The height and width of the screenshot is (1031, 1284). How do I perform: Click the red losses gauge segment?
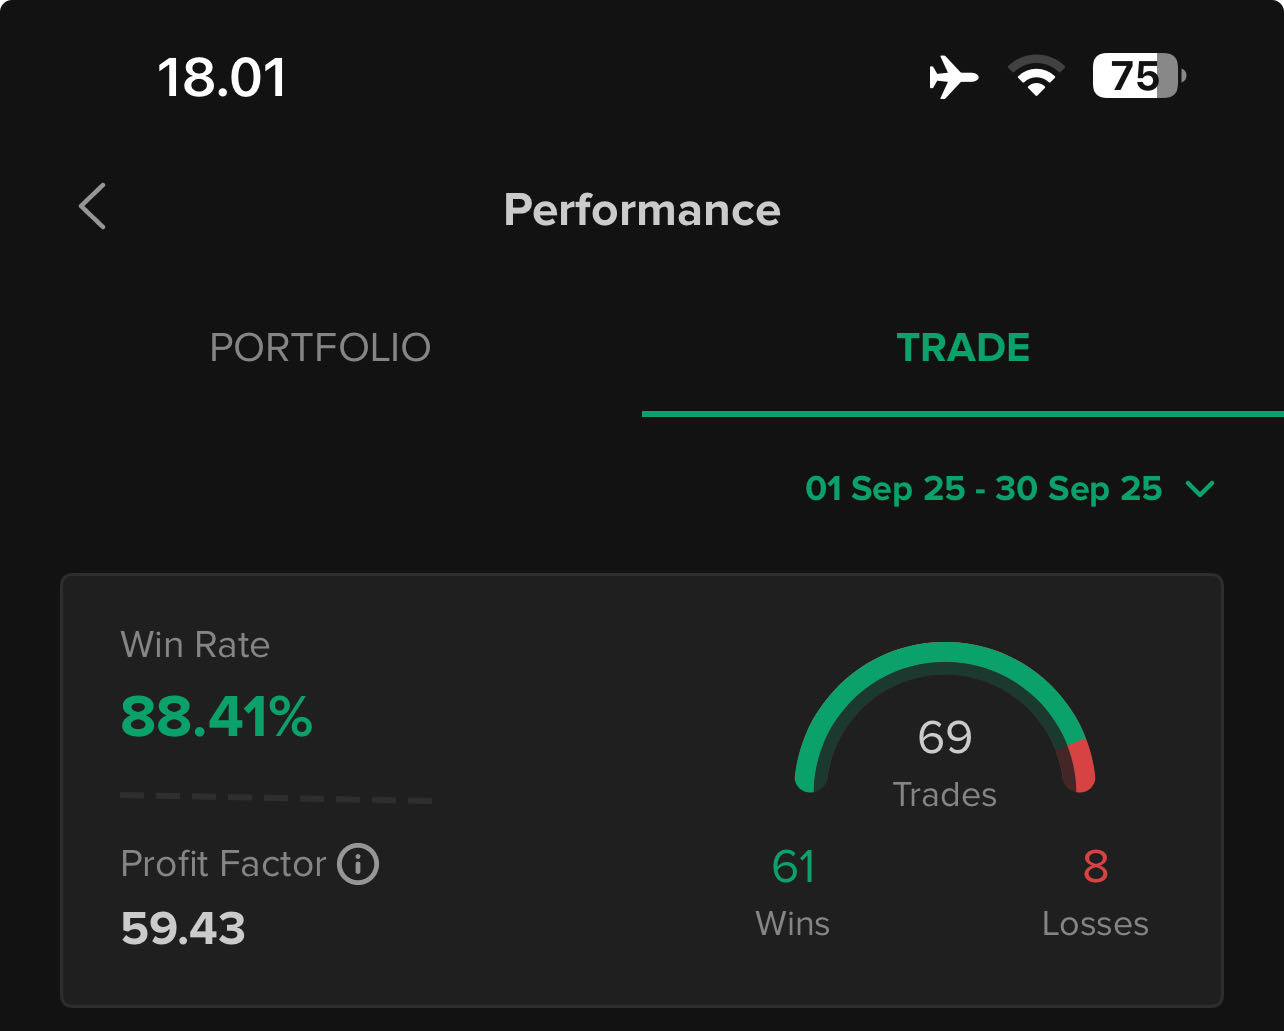coord(1079,766)
